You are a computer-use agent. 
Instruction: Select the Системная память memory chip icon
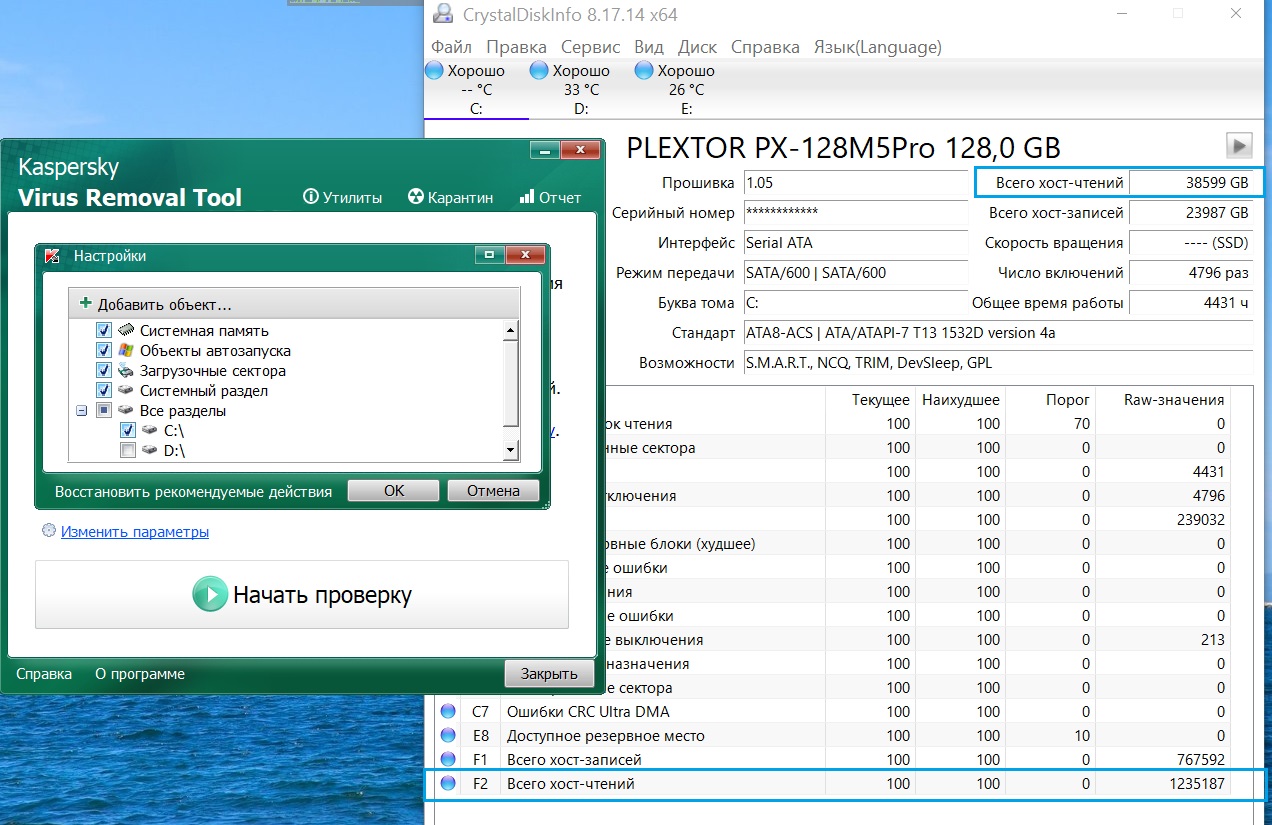[x=126, y=330]
